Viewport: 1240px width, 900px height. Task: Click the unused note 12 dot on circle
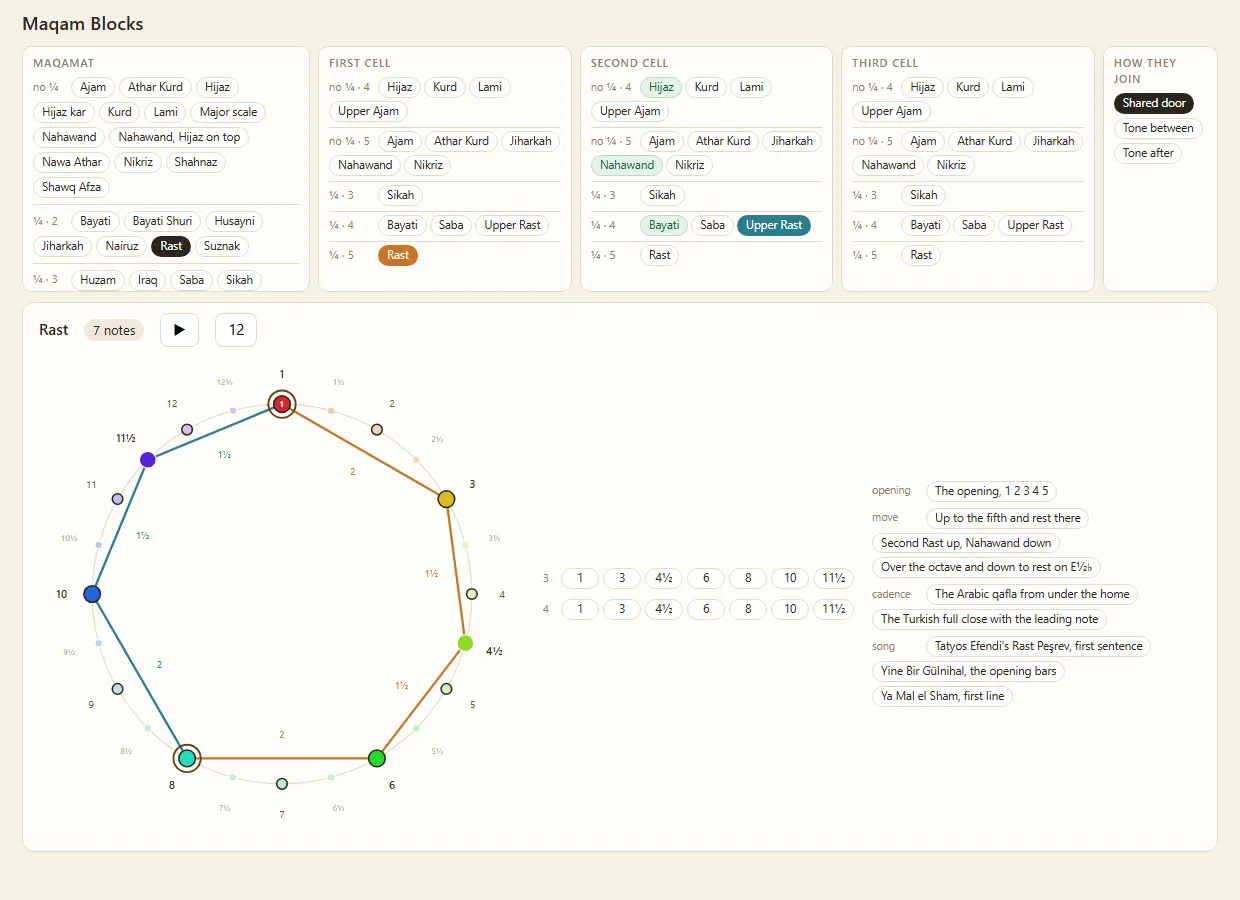(187, 429)
